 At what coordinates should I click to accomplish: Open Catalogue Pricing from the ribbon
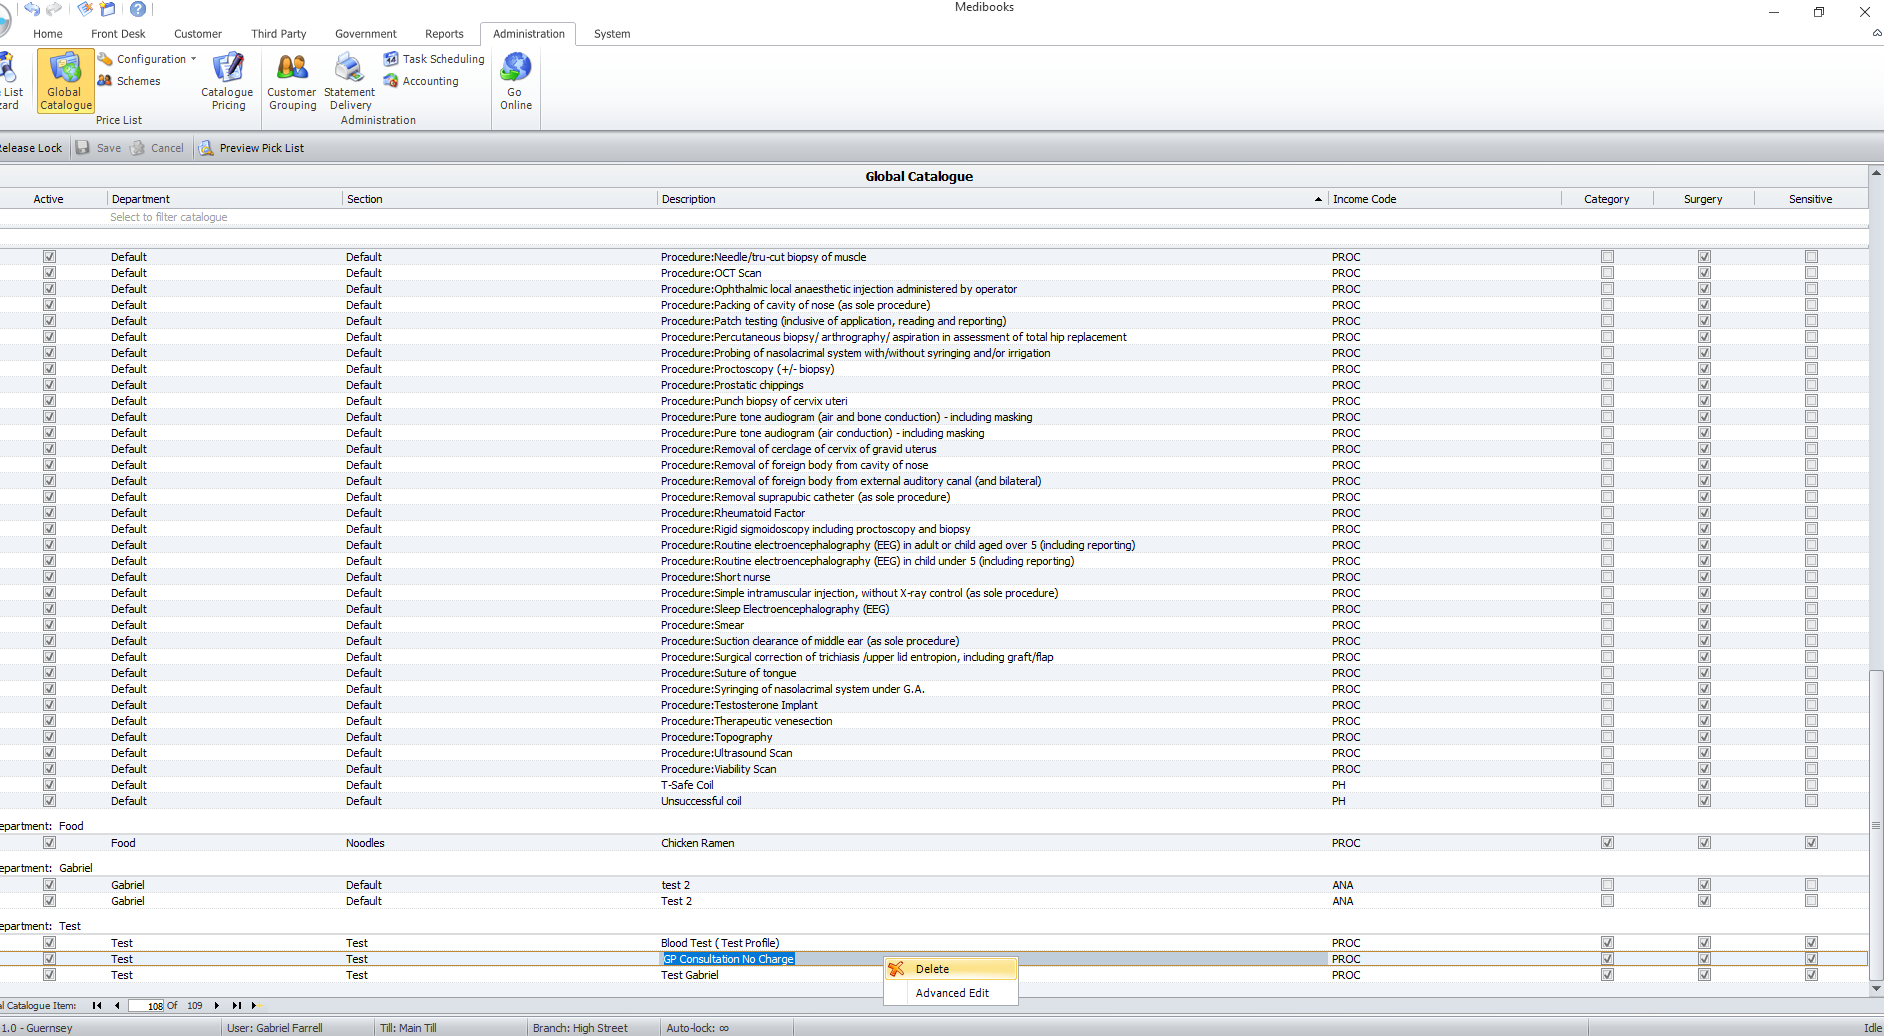[x=227, y=81]
